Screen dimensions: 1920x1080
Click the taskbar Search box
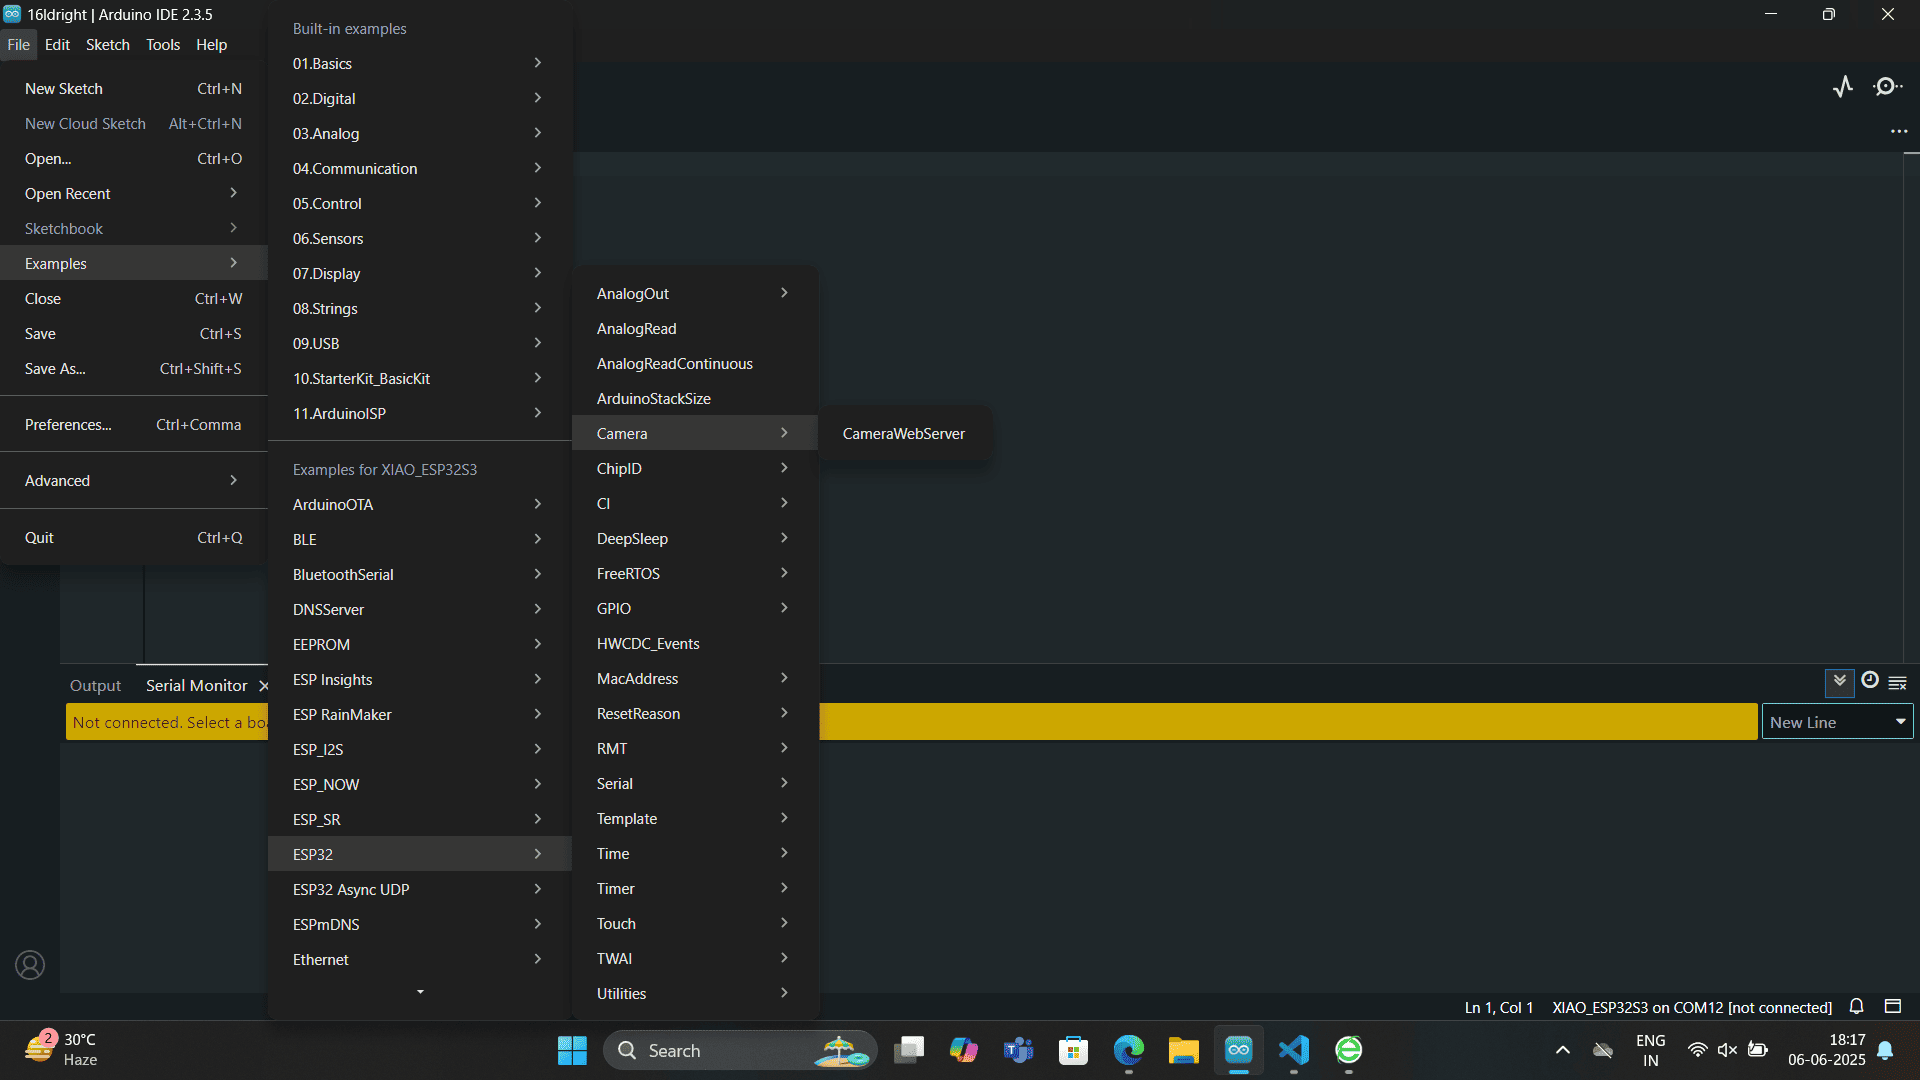click(x=740, y=1050)
